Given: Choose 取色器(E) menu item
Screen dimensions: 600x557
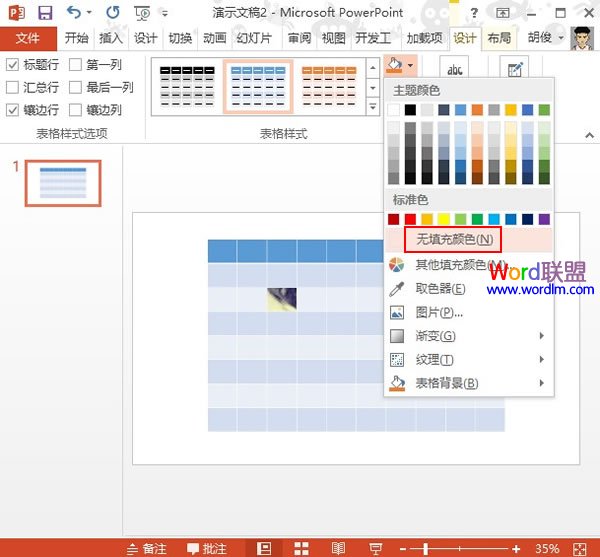Looking at the screenshot, I should click(x=469, y=289).
